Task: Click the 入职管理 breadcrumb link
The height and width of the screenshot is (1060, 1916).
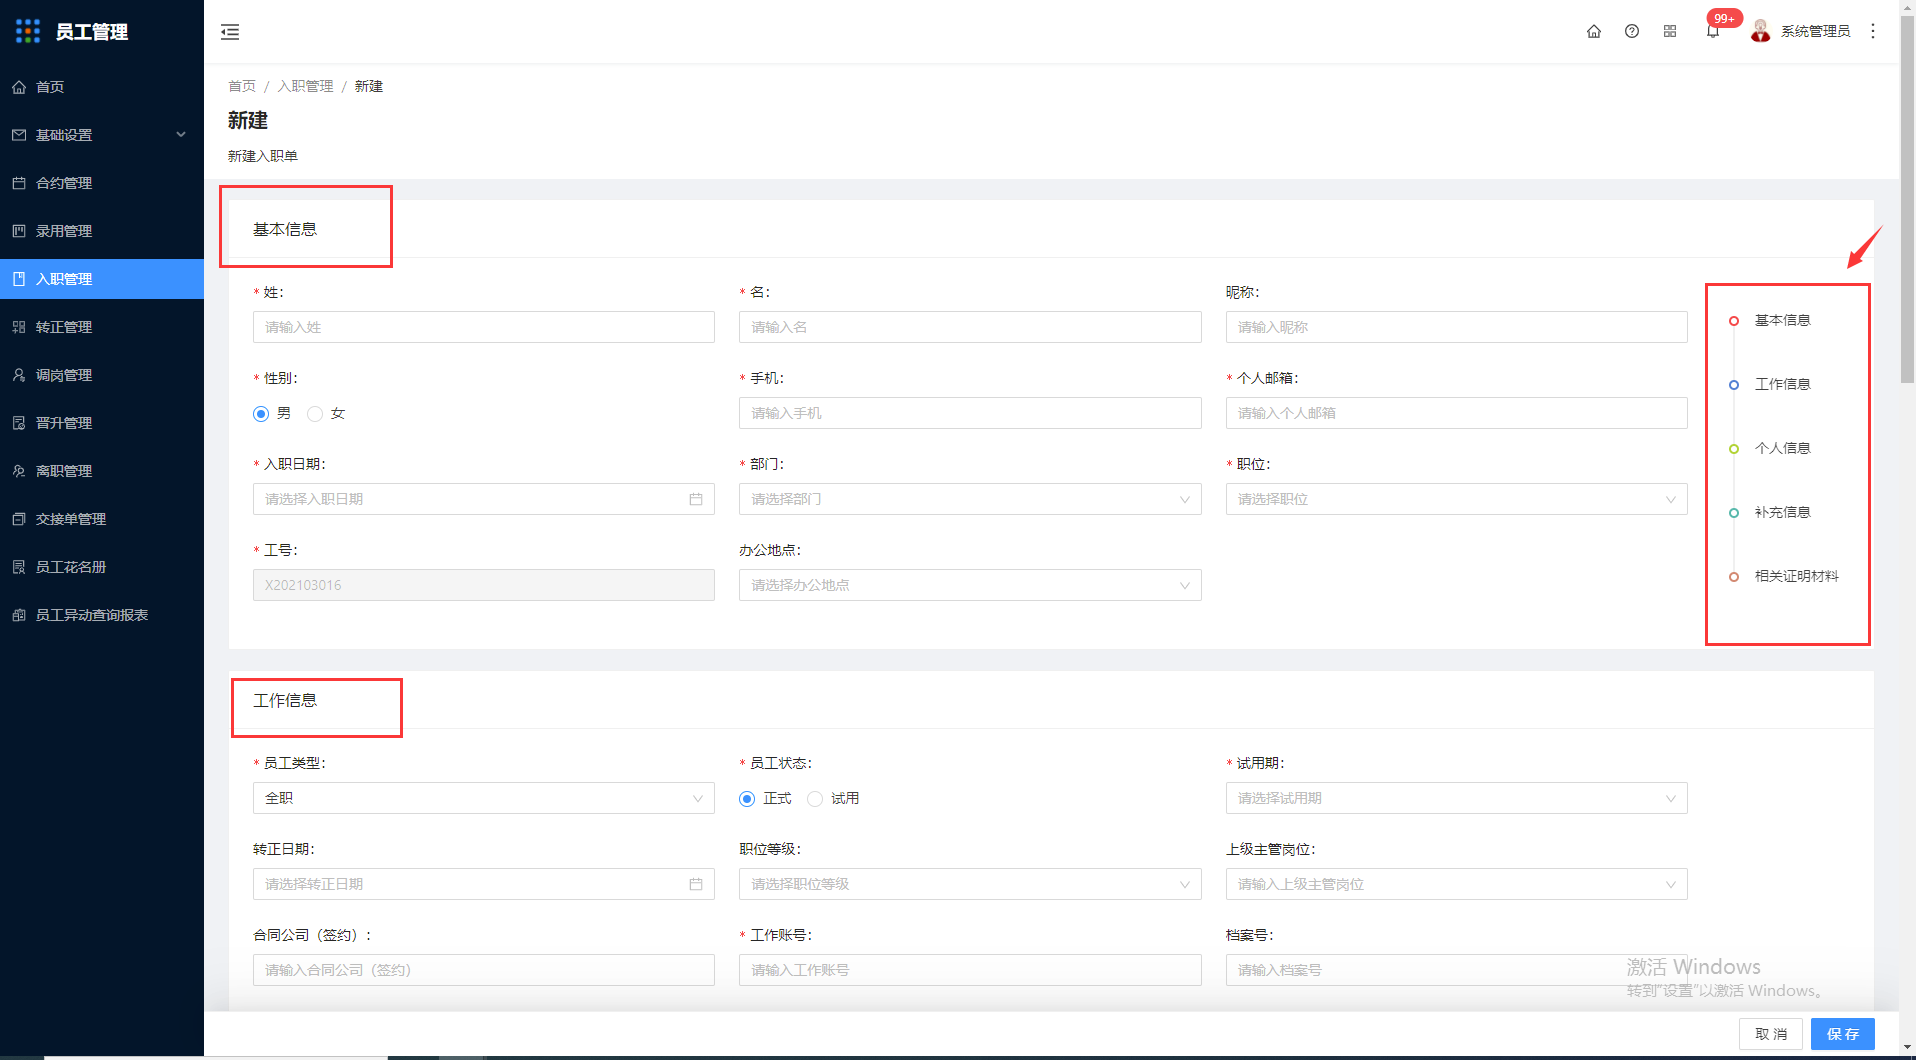Action: 305,86
